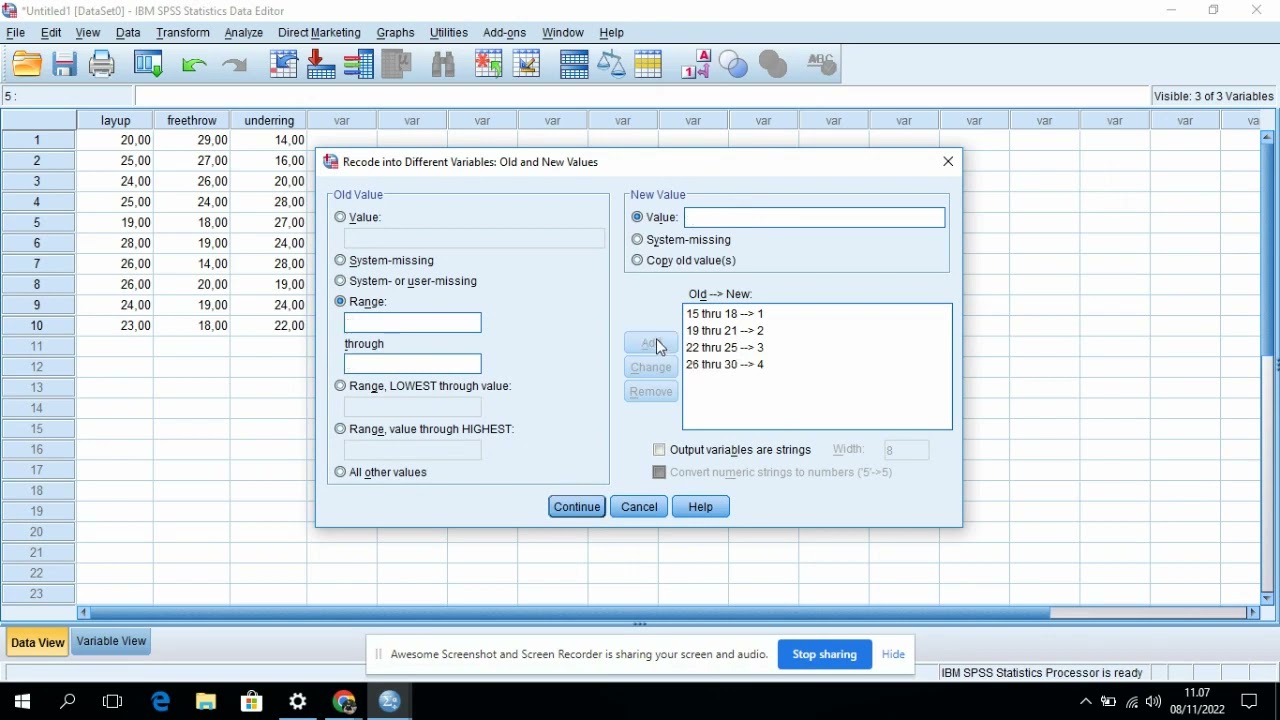Viewport: 1280px width, 720px height.
Task: Select Range, value through HIGHEST
Action: [x=341, y=429]
